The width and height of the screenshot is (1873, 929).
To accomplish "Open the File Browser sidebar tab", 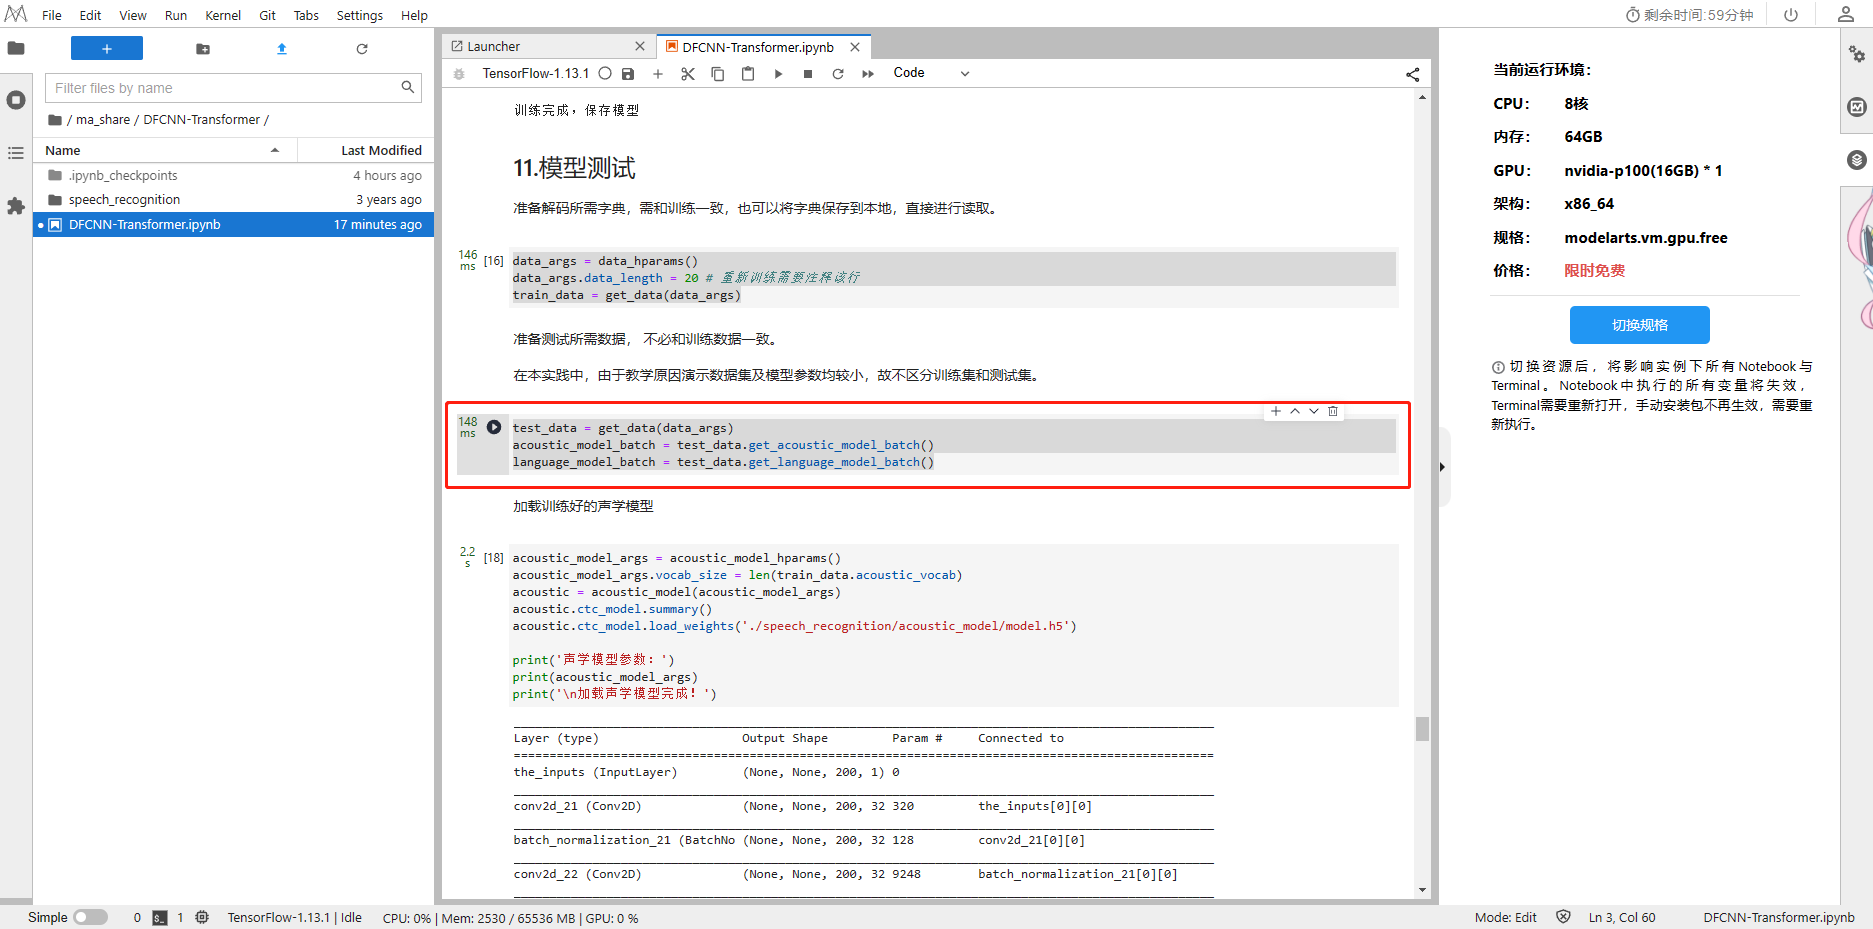I will point(16,48).
